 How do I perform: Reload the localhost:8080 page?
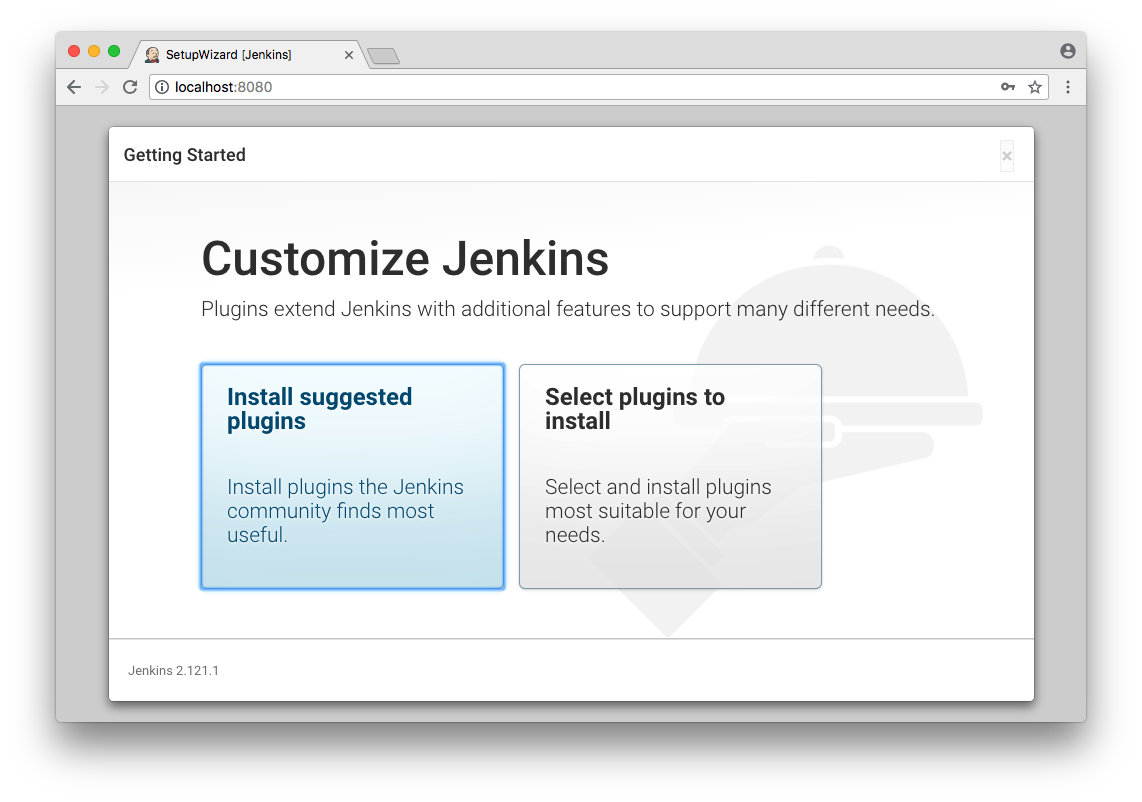tap(129, 87)
